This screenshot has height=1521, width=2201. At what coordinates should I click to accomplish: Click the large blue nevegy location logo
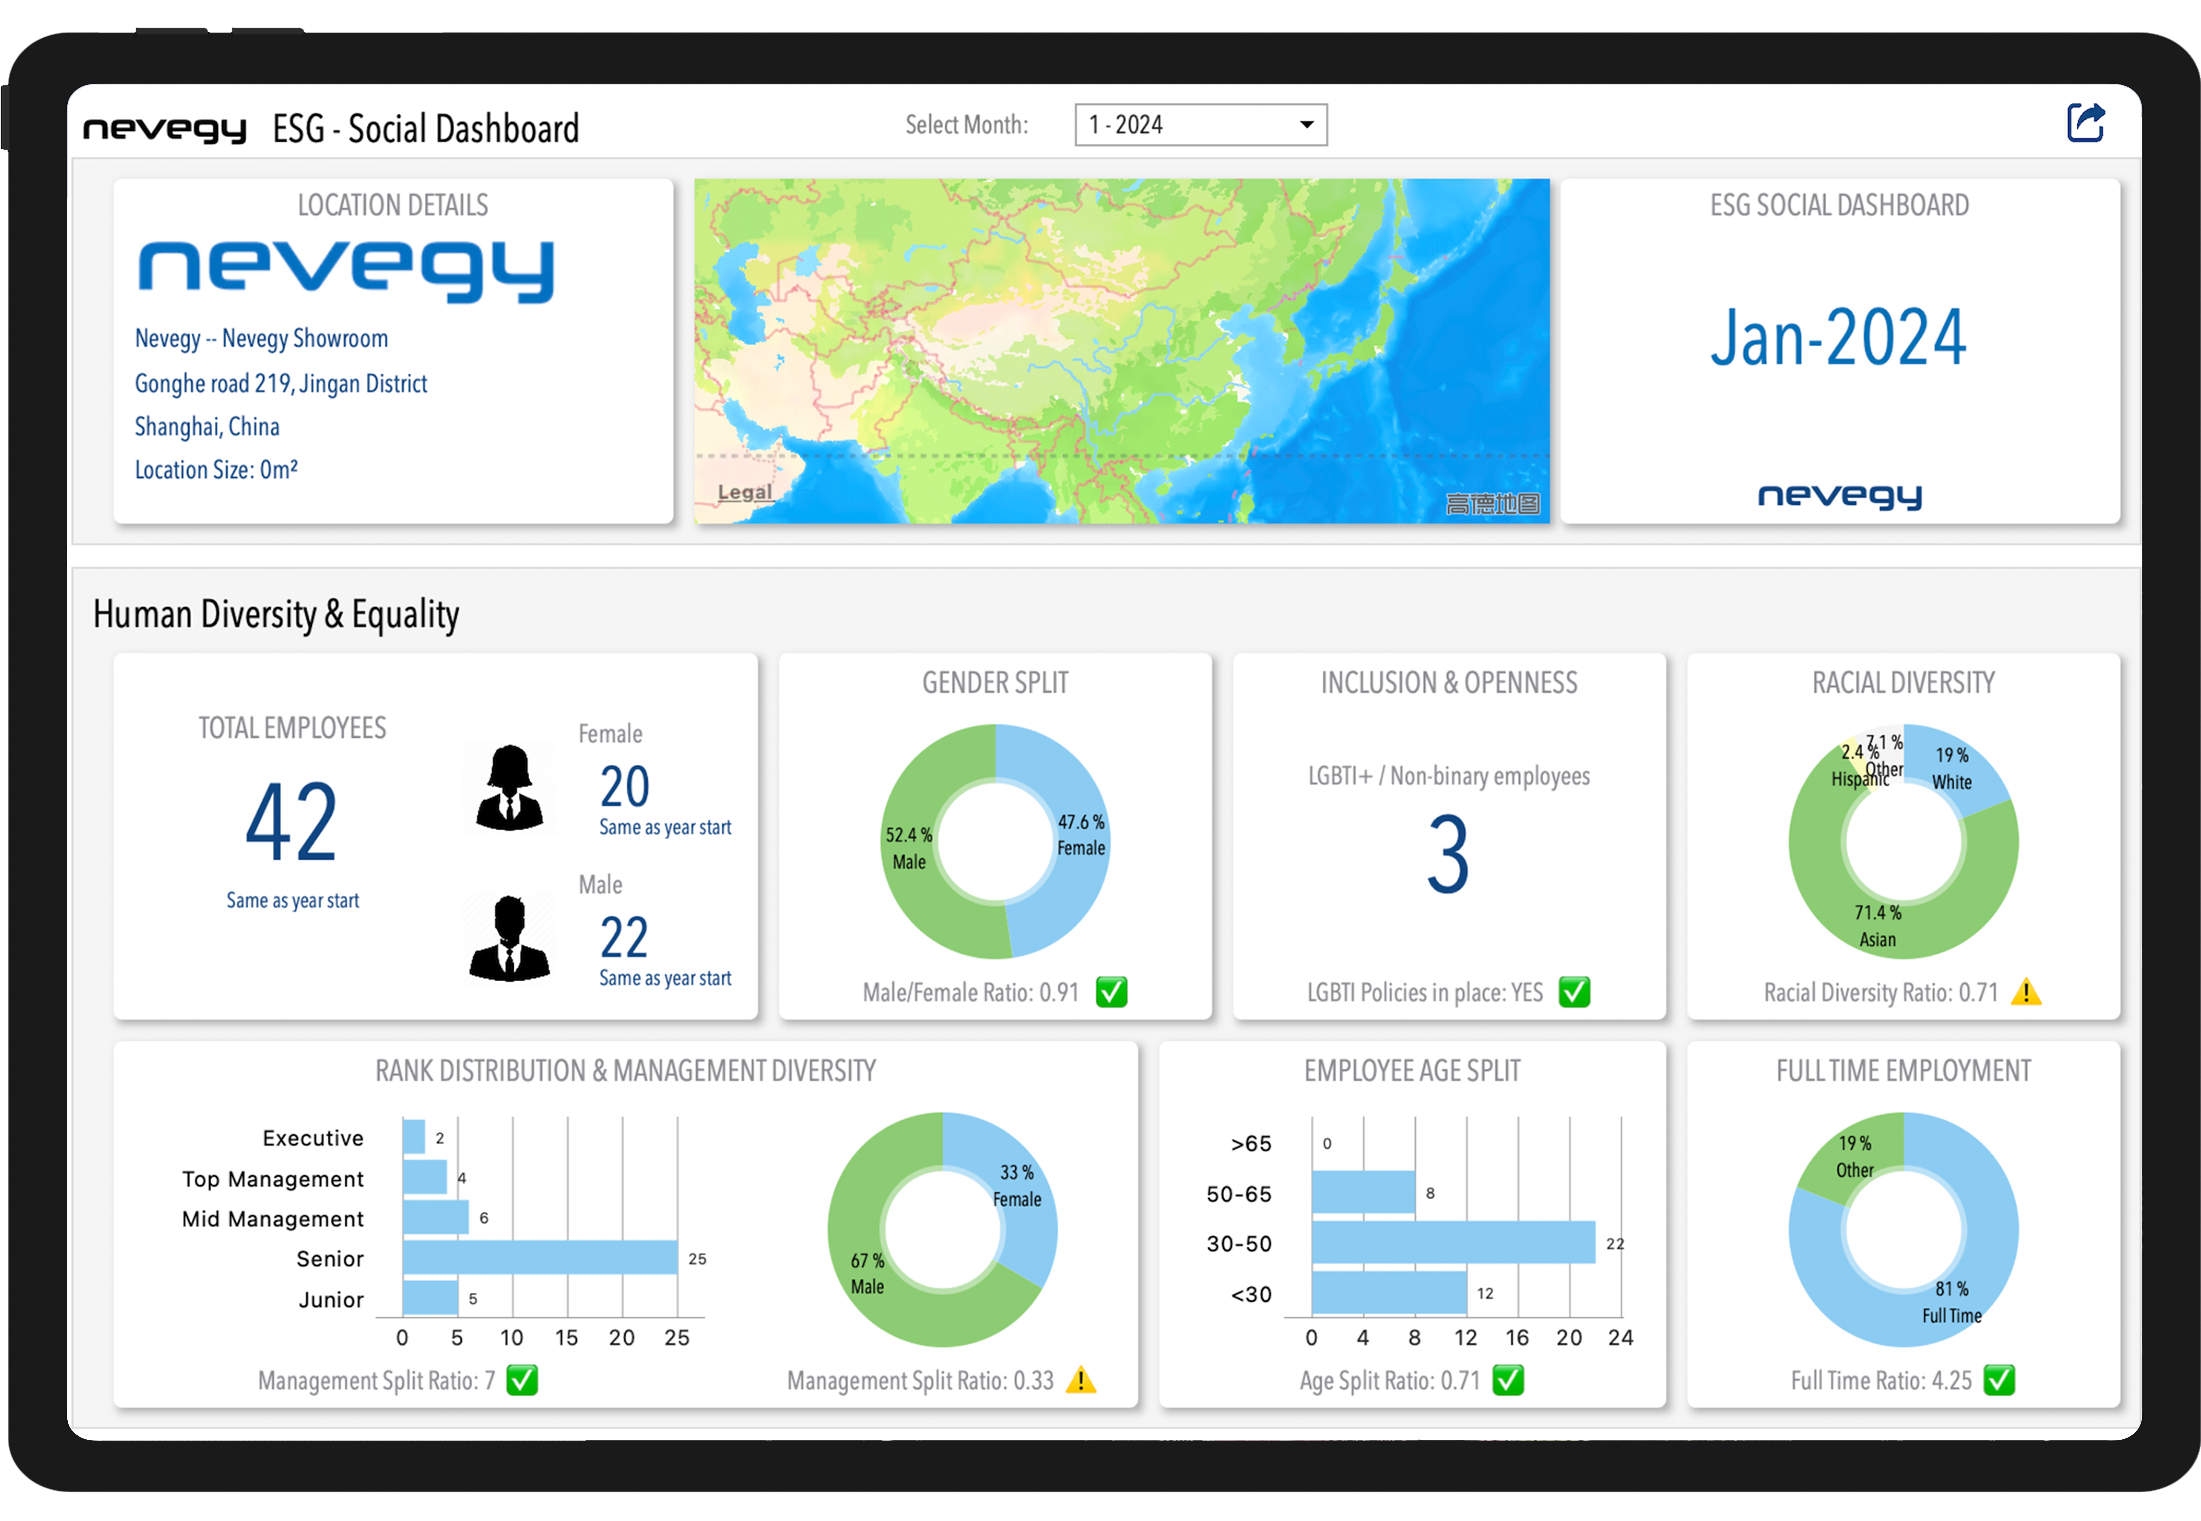pyautogui.click(x=345, y=271)
